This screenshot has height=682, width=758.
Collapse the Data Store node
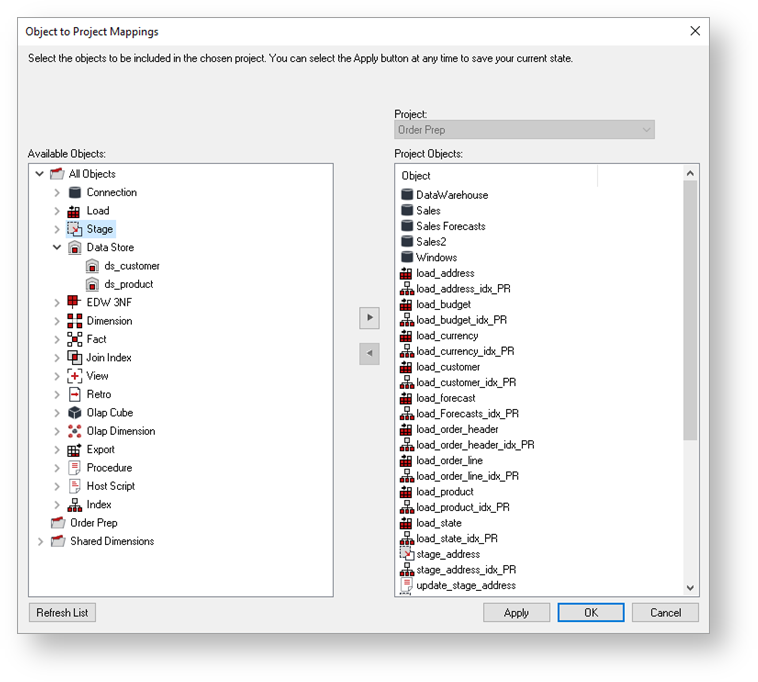(x=57, y=248)
